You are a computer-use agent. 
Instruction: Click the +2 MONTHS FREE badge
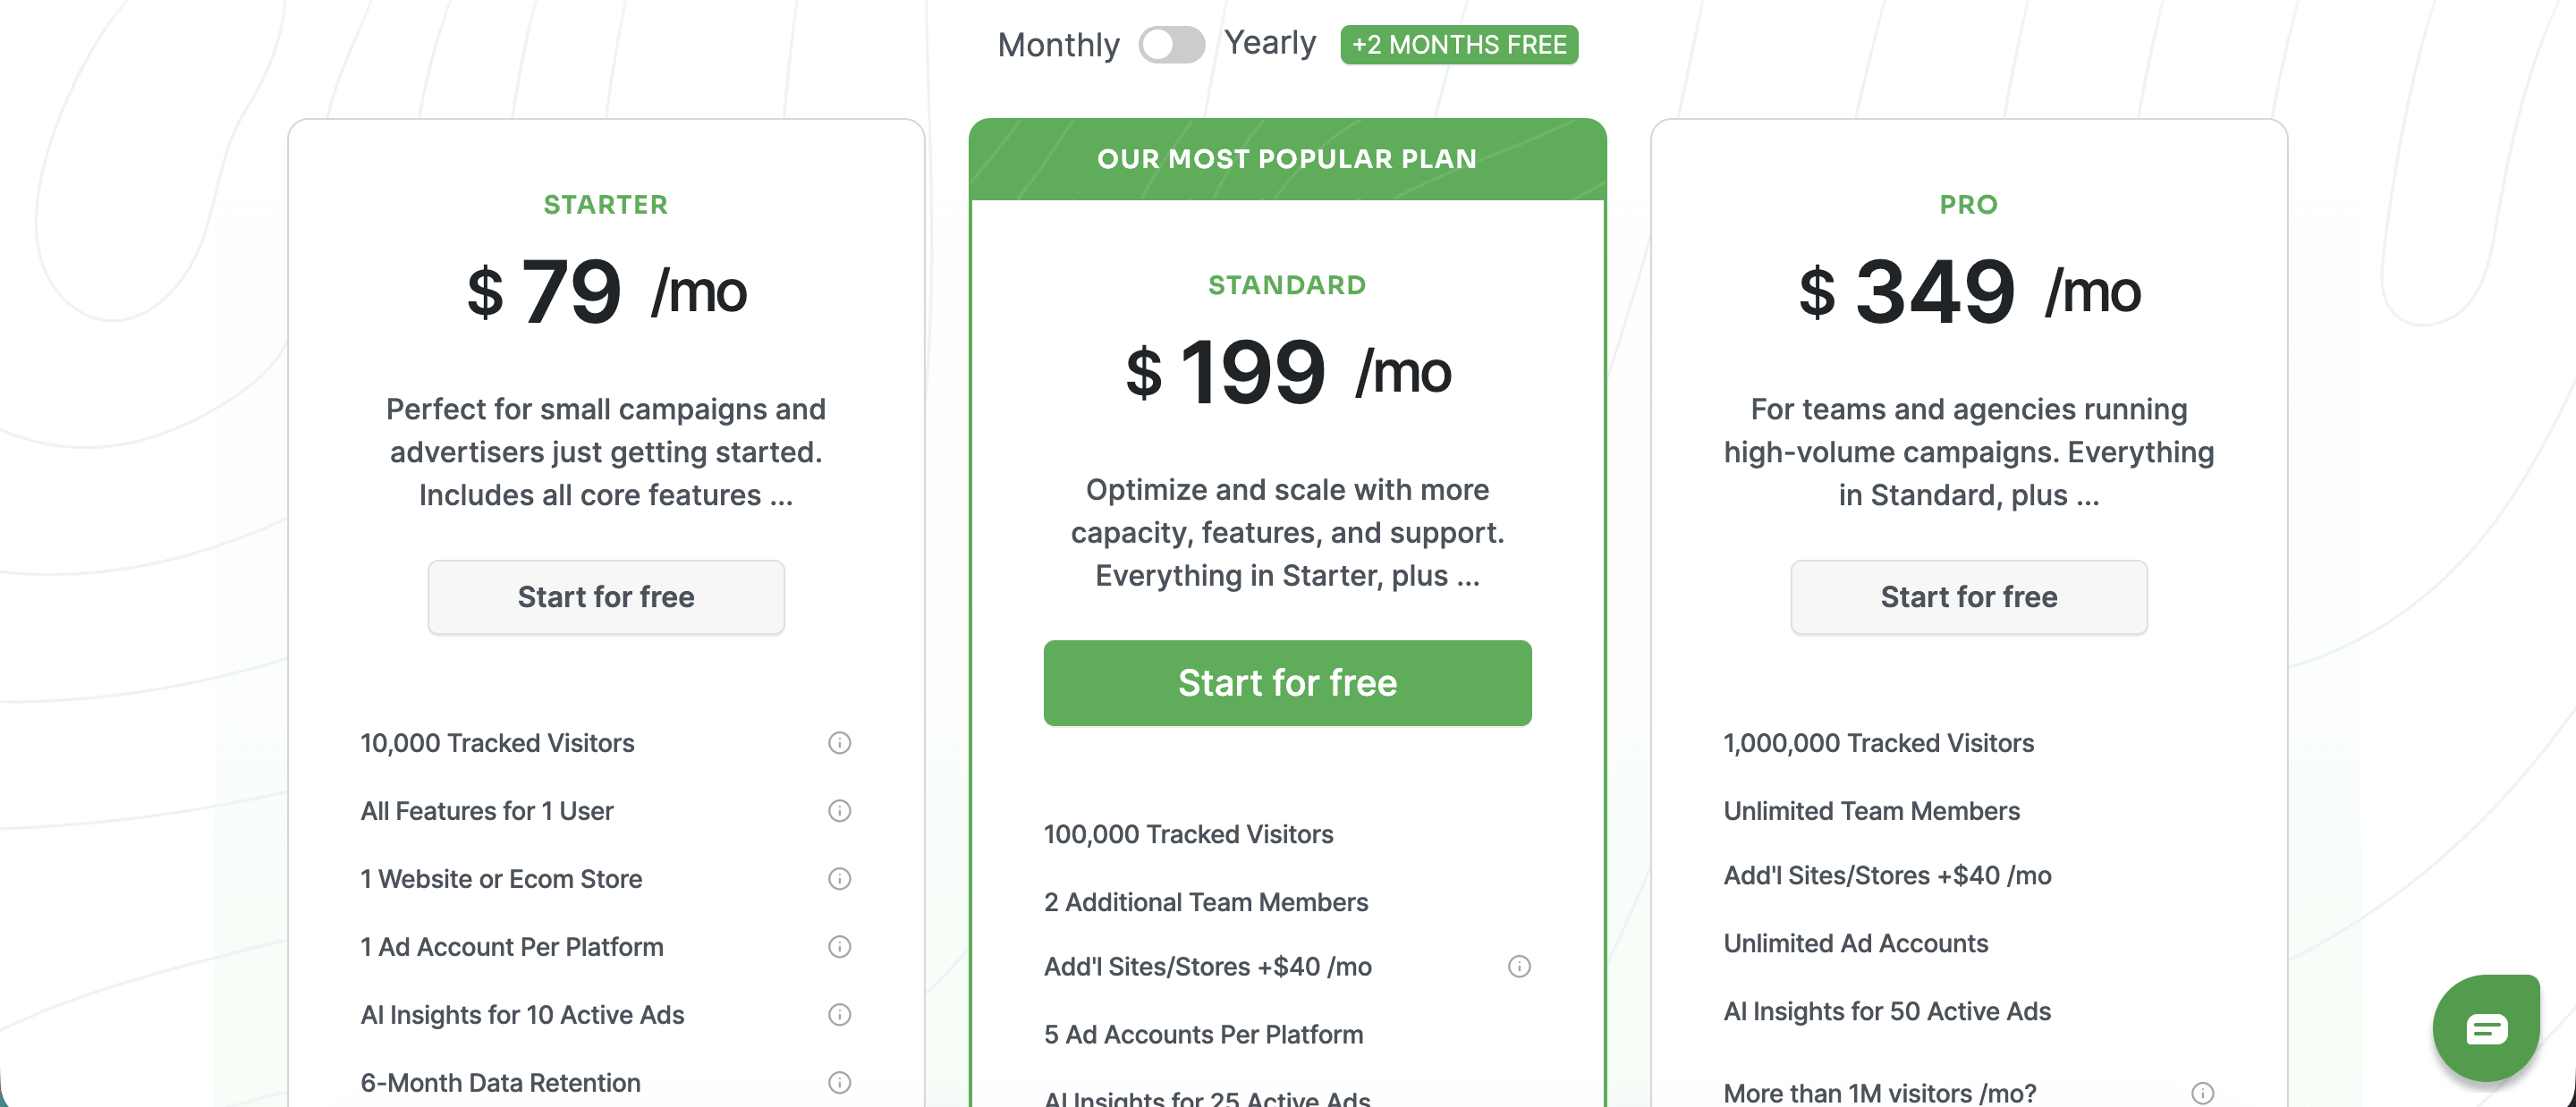point(1459,45)
